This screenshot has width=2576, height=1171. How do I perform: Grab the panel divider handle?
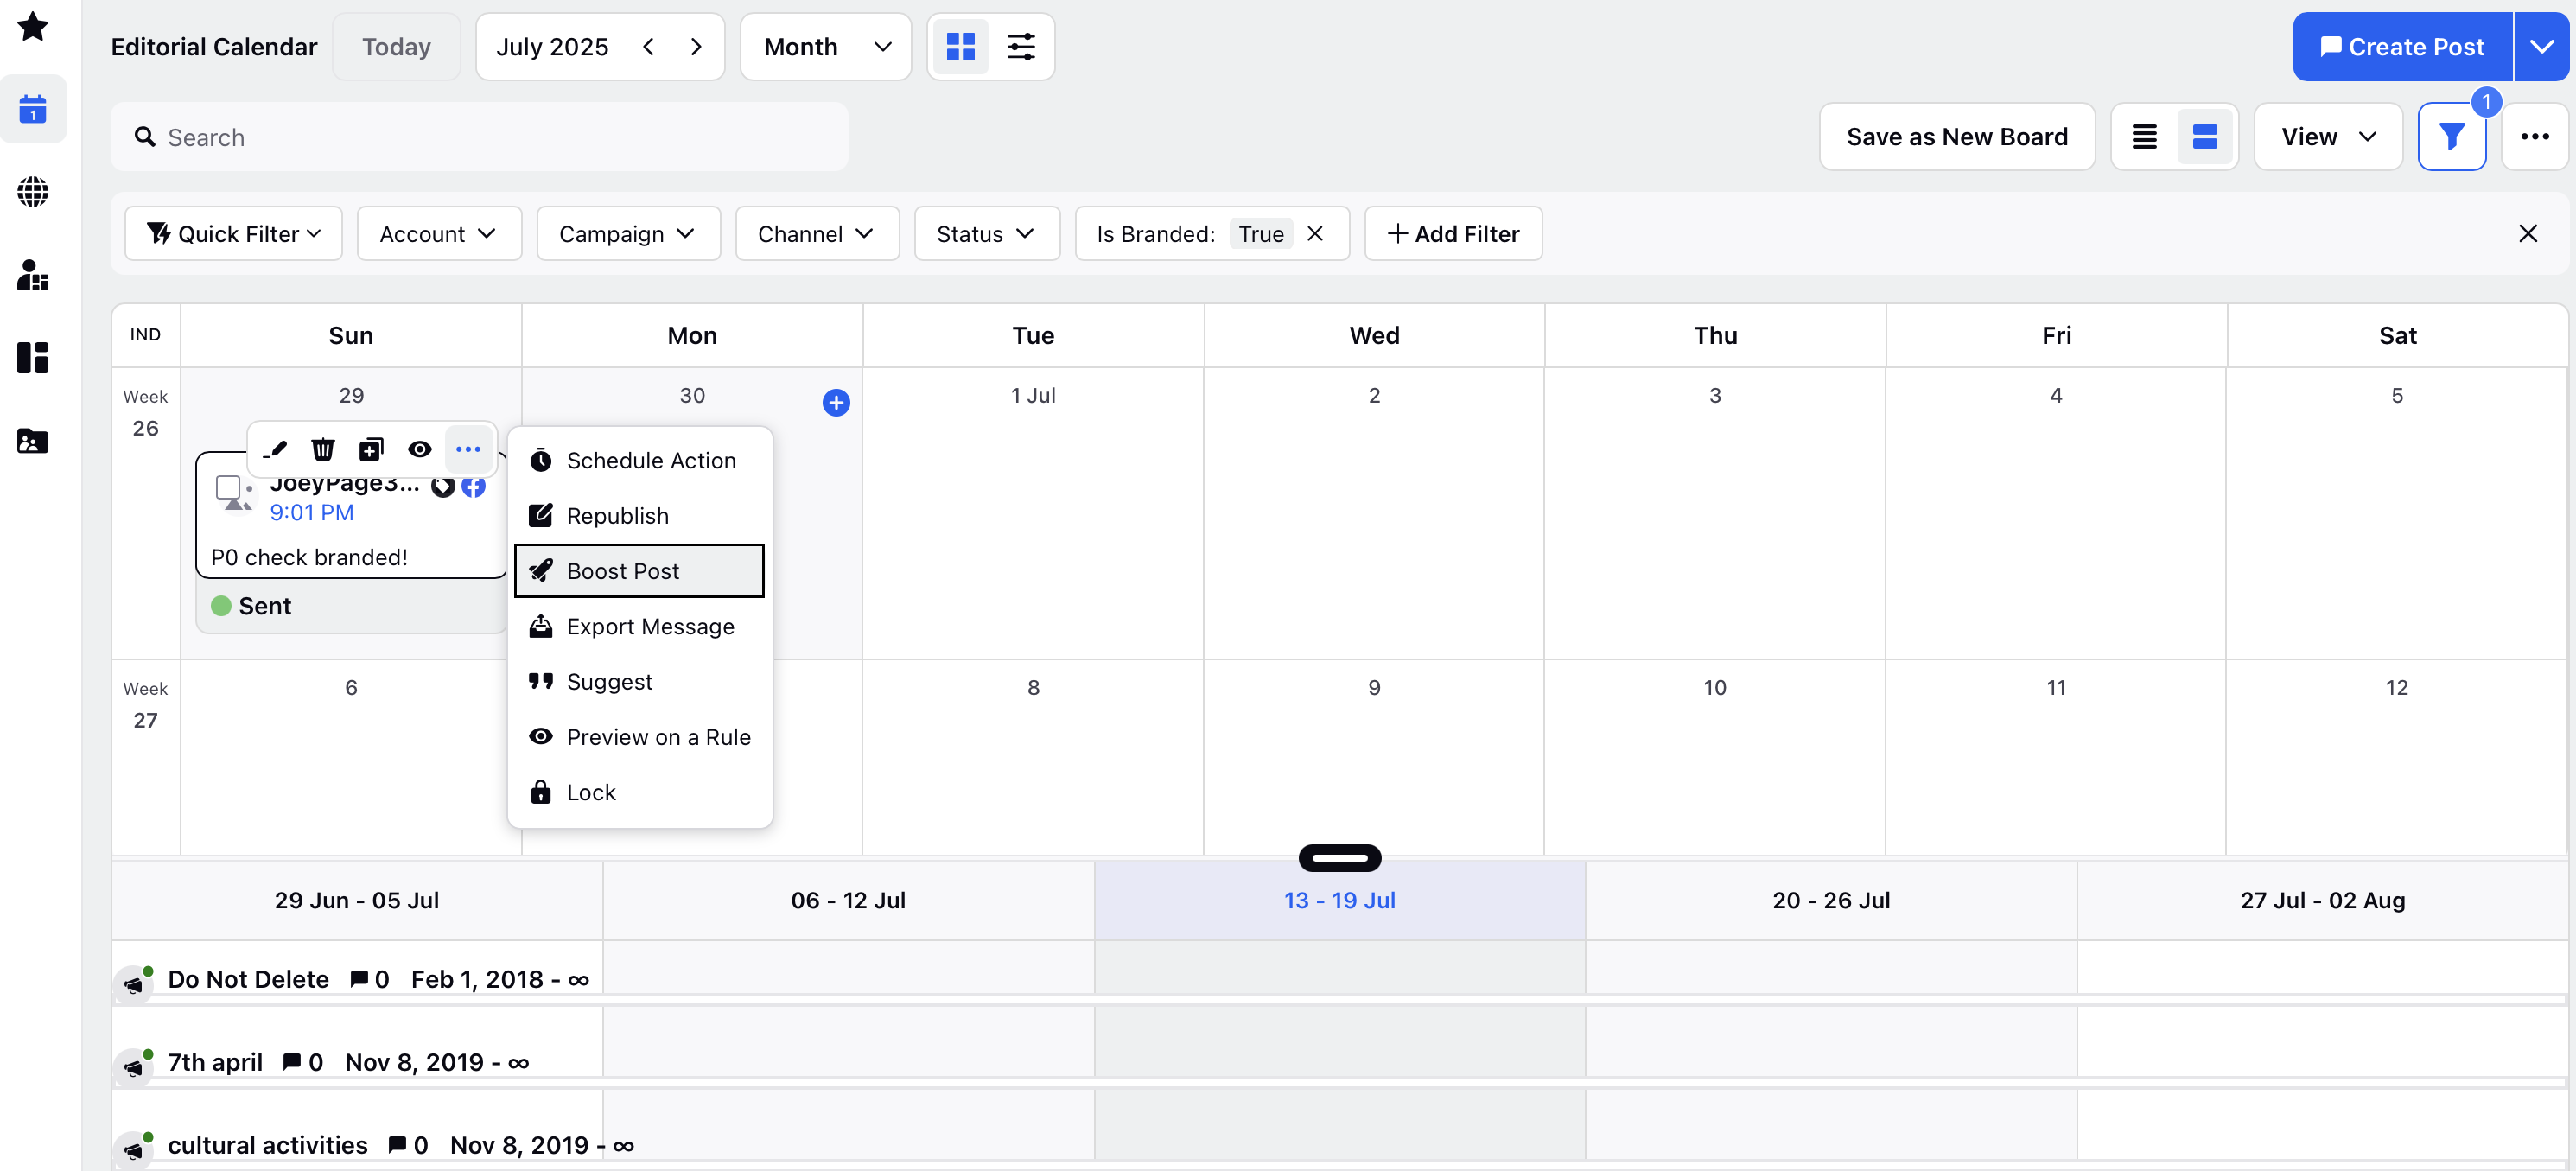(1340, 858)
